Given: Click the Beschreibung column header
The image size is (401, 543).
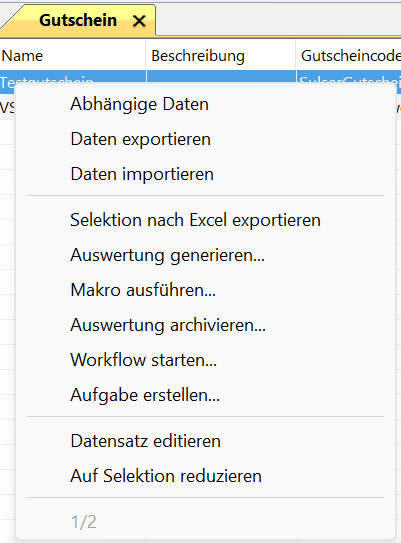Looking at the screenshot, I should (221, 56).
